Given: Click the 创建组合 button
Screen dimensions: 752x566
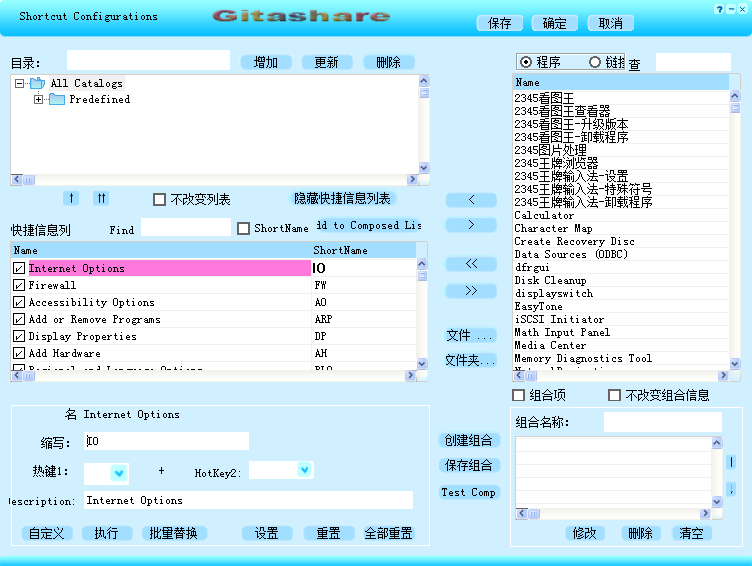Looking at the screenshot, I should click(469, 440).
